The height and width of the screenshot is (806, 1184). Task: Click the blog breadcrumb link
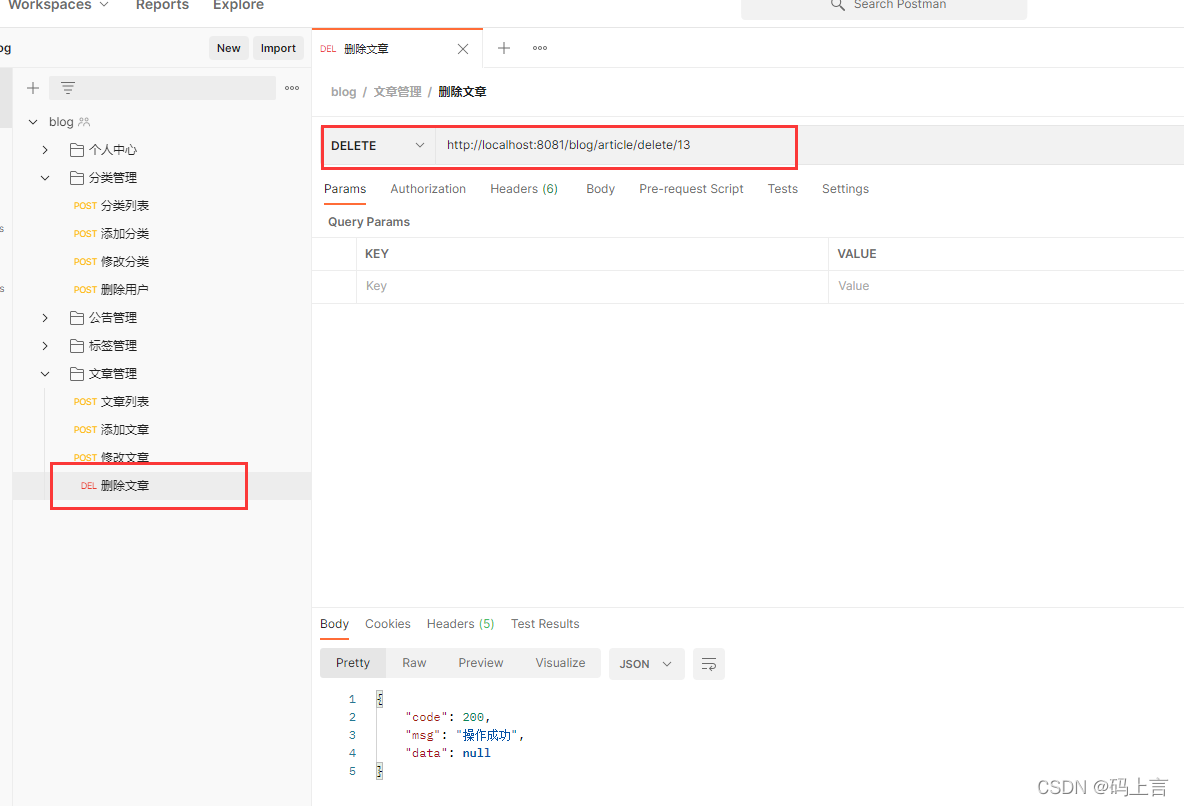pos(344,92)
